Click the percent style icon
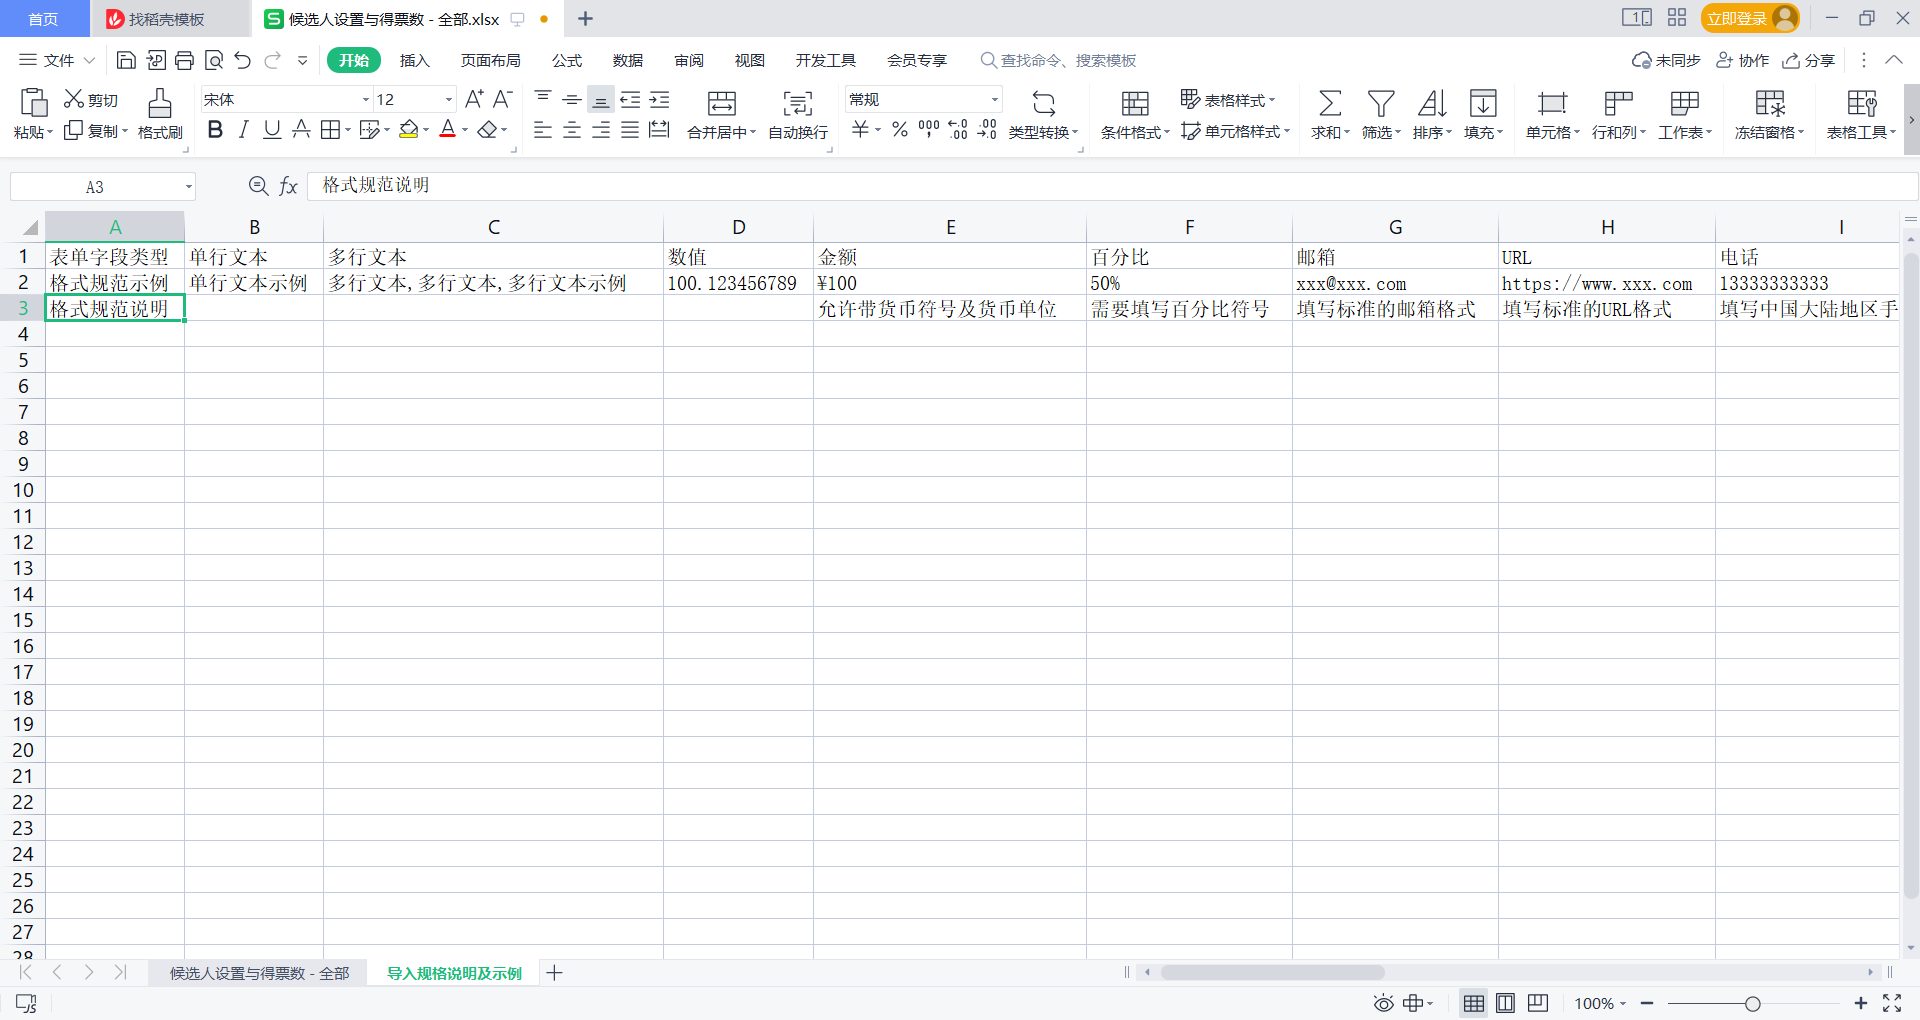 [900, 130]
